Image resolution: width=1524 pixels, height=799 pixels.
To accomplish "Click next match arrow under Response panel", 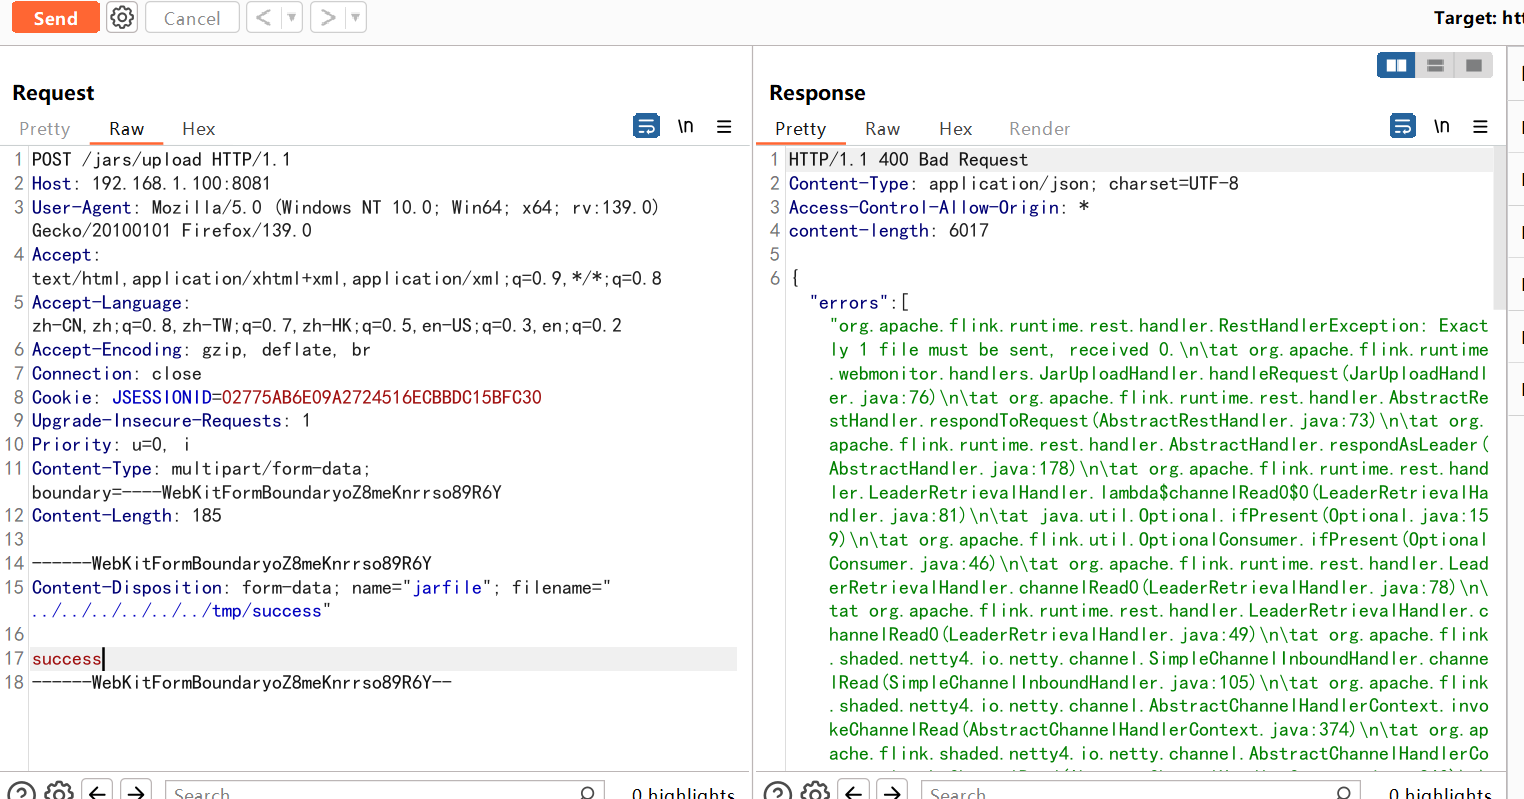I will click(x=891, y=792).
